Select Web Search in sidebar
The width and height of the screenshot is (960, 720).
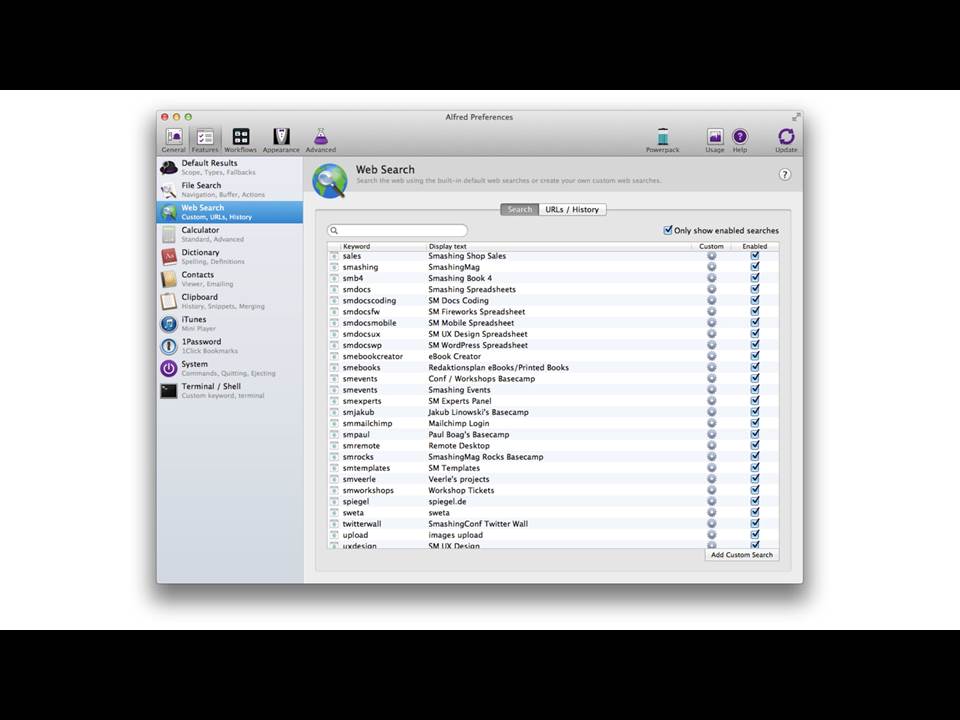(230, 212)
